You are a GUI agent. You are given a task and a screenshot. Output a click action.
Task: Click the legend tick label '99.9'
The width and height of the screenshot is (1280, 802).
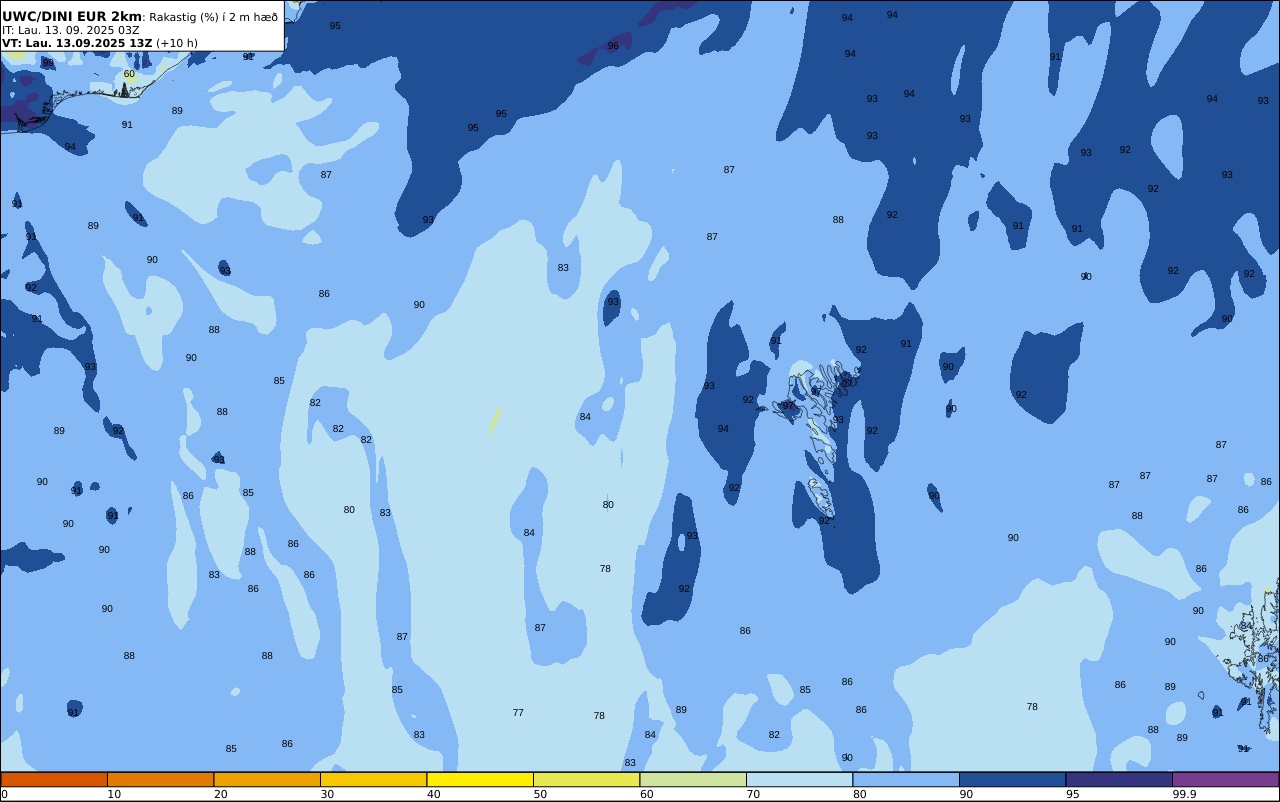click(1185, 794)
